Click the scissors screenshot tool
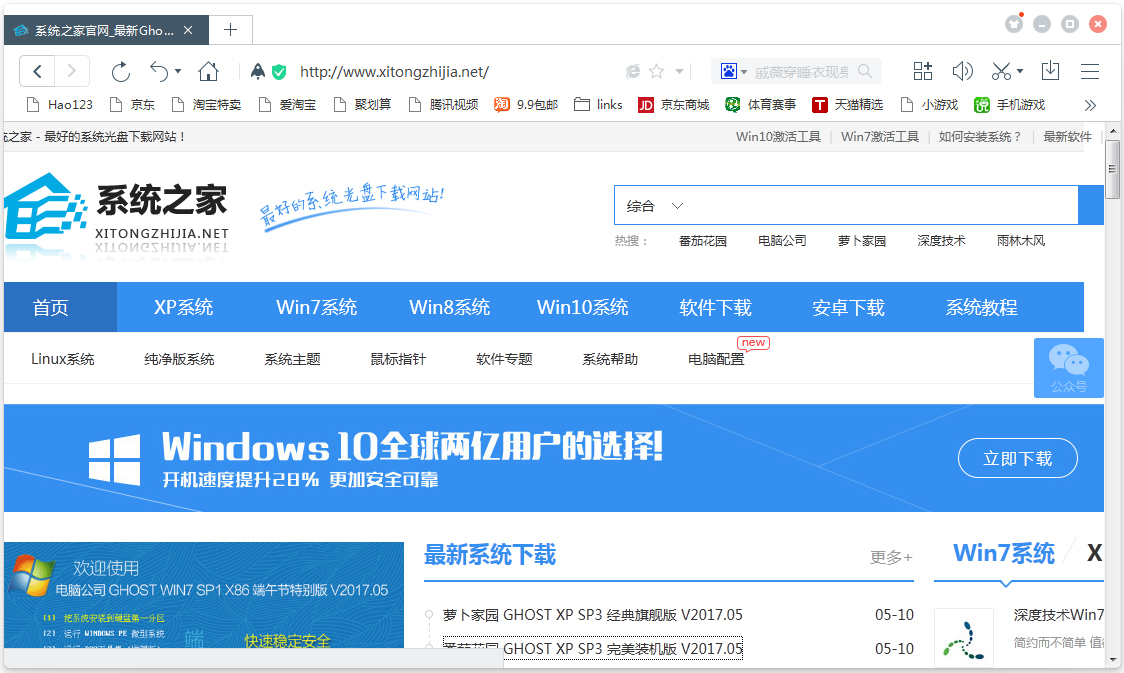Image resolution: width=1124 pixels, height=673 pixels. [1001, 71]
